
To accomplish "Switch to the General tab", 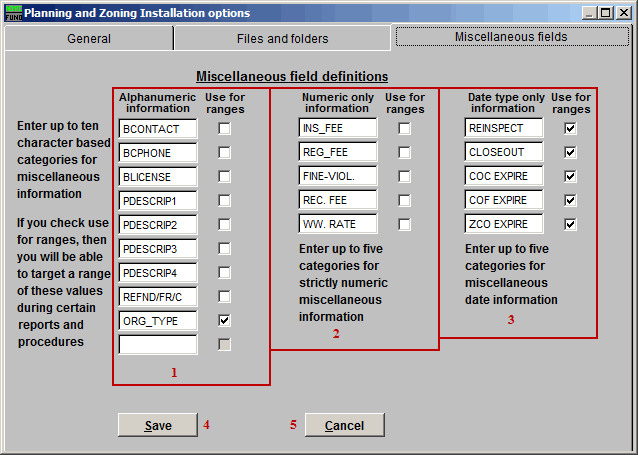I will [89, 39].
